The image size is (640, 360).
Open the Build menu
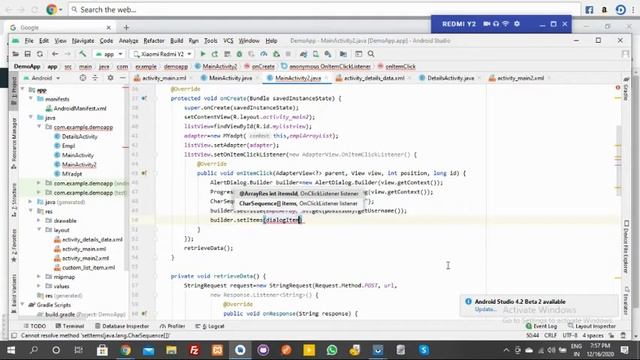coord(176,40)
